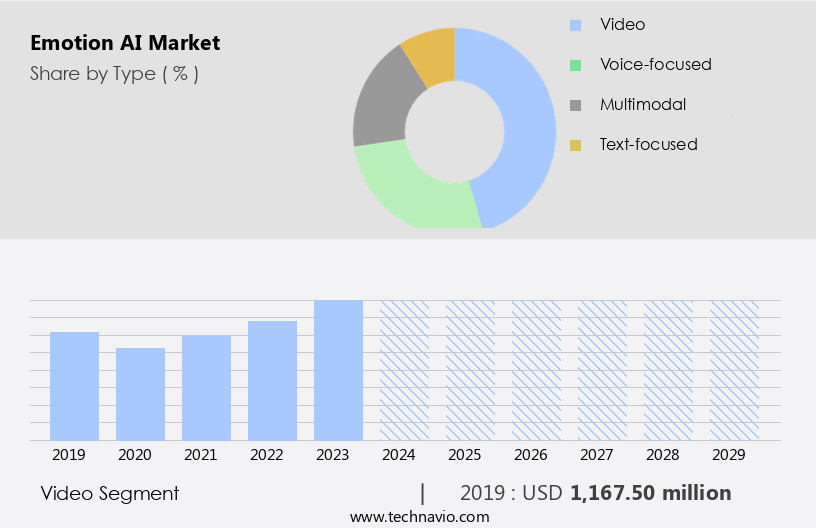Click the Emotion AI Market title
The width and height of the screenshot is (816, 528).
125,43
